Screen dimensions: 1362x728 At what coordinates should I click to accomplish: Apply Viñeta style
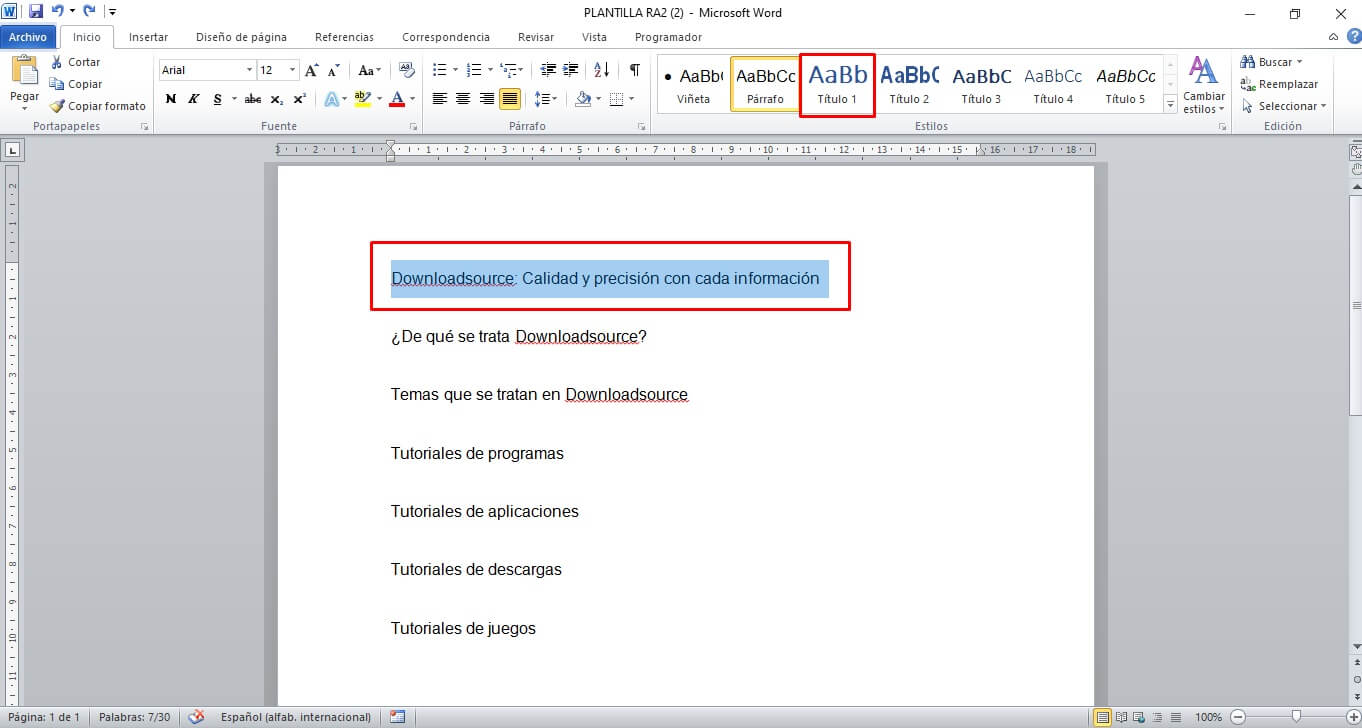[x=693, y=85]
